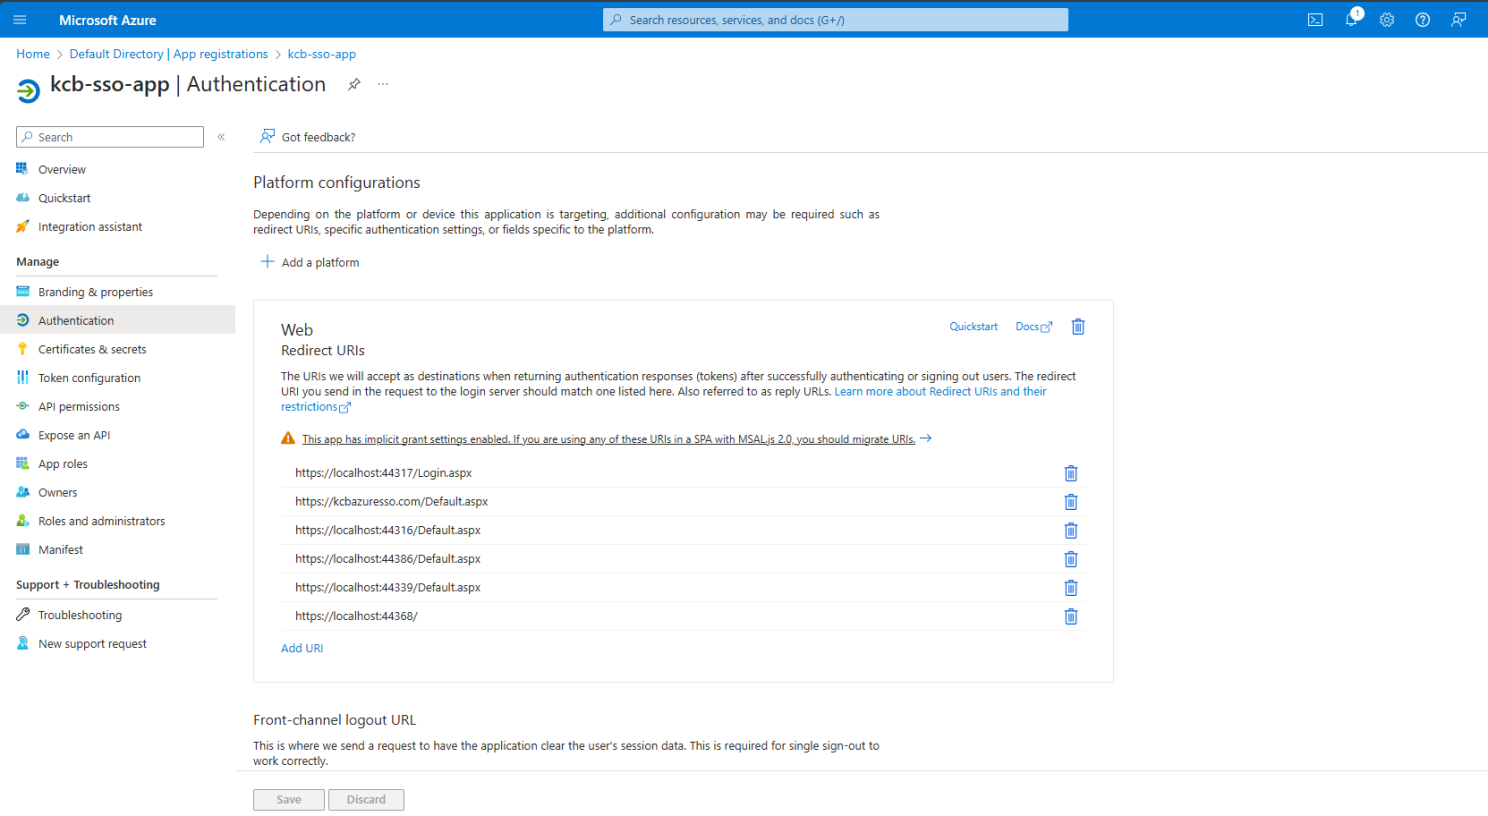Delete the localhost:44368/ redirect URI
The width and height of the screenshot is (1488, 816).
[x=1071, y=617]
